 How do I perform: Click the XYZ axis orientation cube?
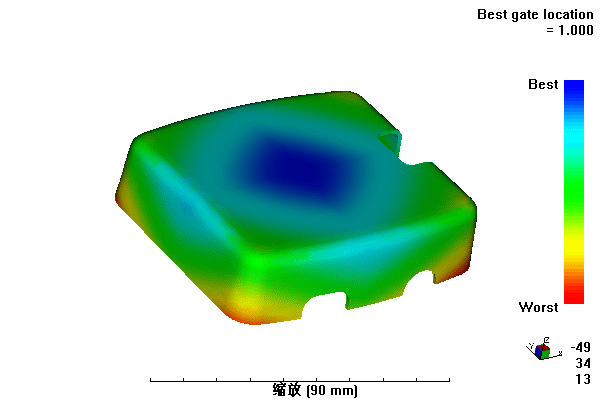(542, 349)
